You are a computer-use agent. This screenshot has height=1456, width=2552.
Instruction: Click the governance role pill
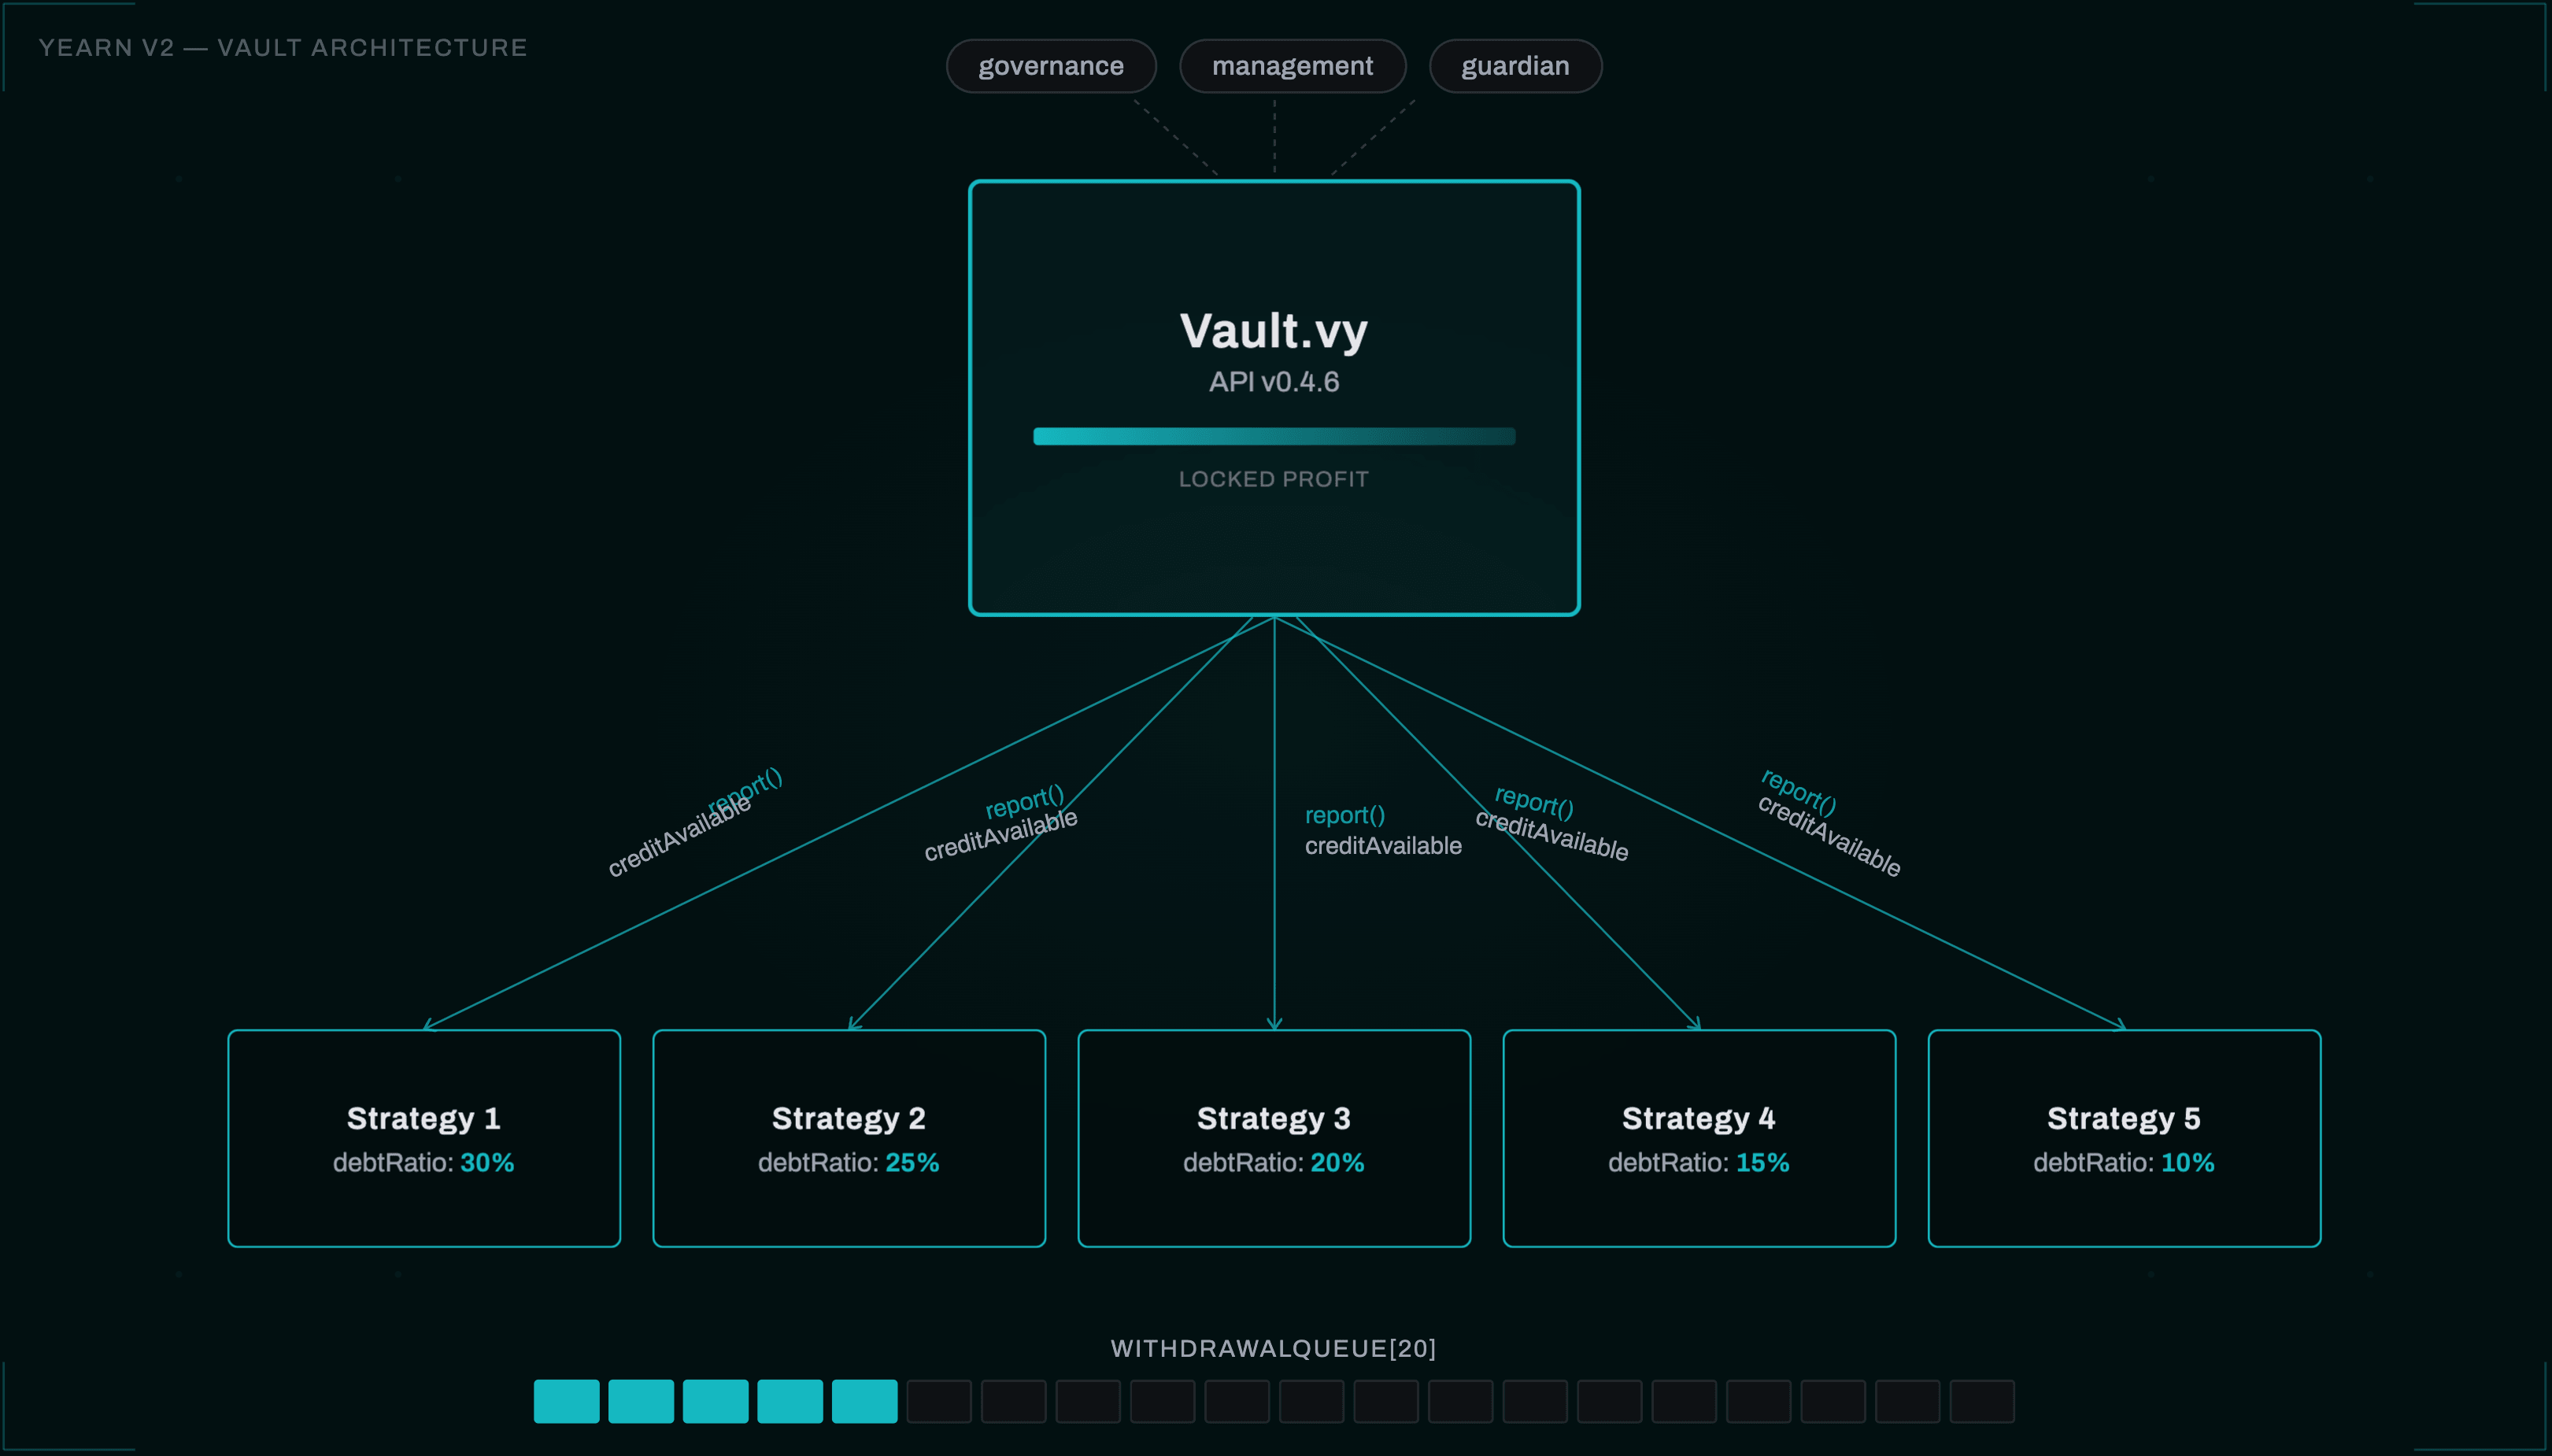tap(1051, 66)
